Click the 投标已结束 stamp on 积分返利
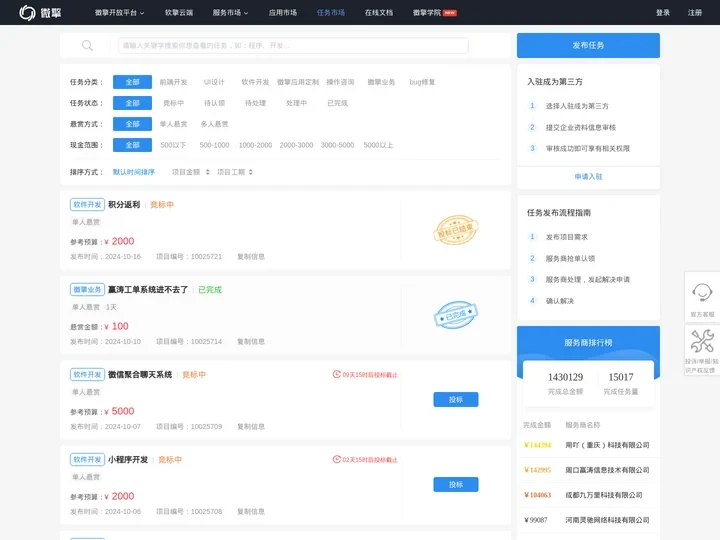The image size is (720, 540). click(x=456, y=230)
